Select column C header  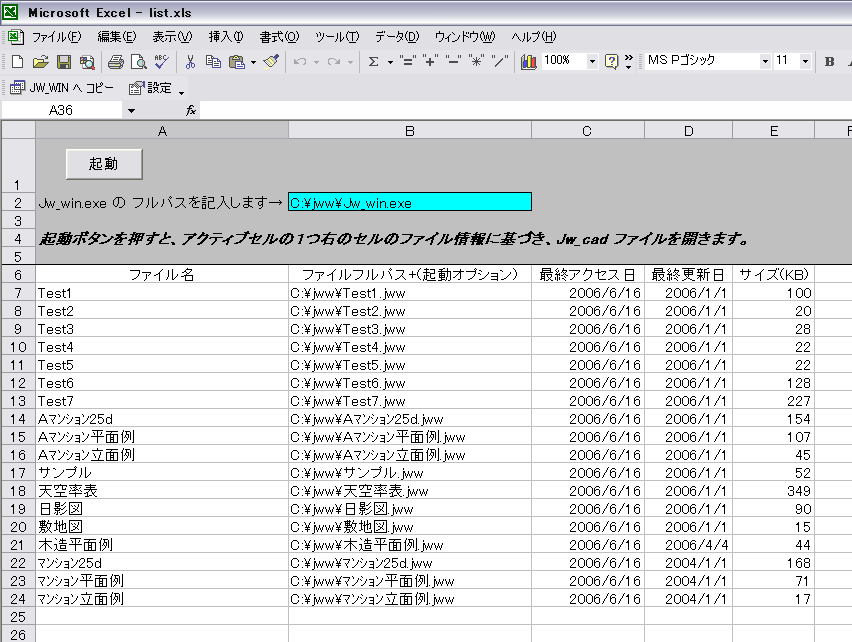tap(587, 131)
